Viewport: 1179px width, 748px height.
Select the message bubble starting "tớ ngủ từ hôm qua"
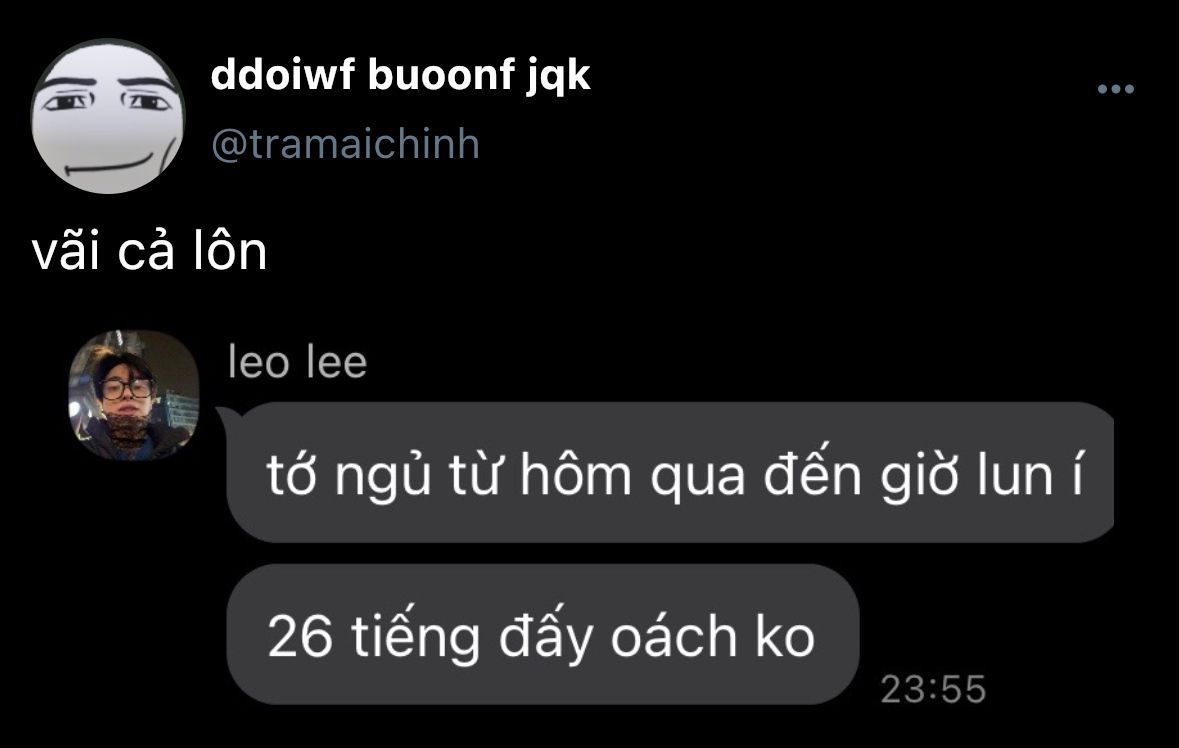click(x=670, y=473)
